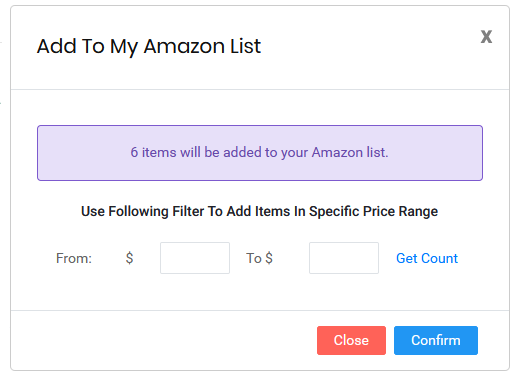Close the modal using the top-right X
The image size is (518, 377).
click(x=486, y=36)
